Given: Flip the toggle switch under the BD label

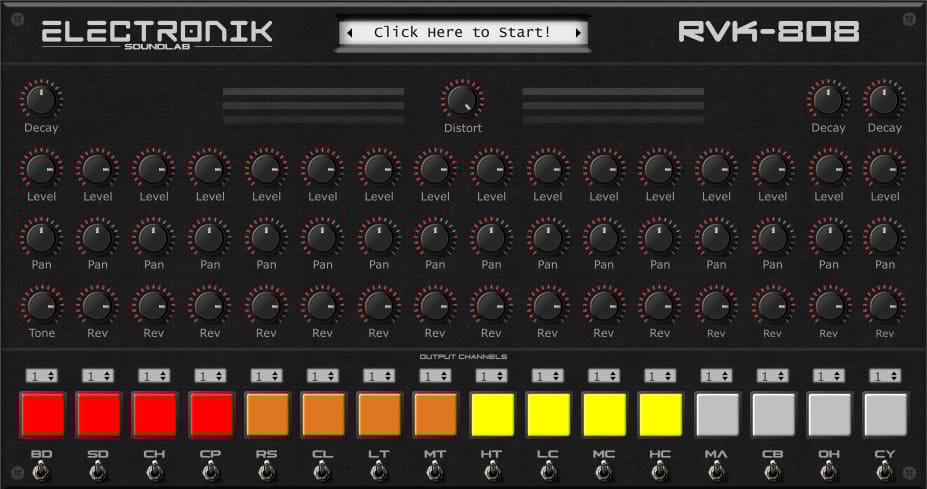Looking at the screenshot, I should (42, 471).
